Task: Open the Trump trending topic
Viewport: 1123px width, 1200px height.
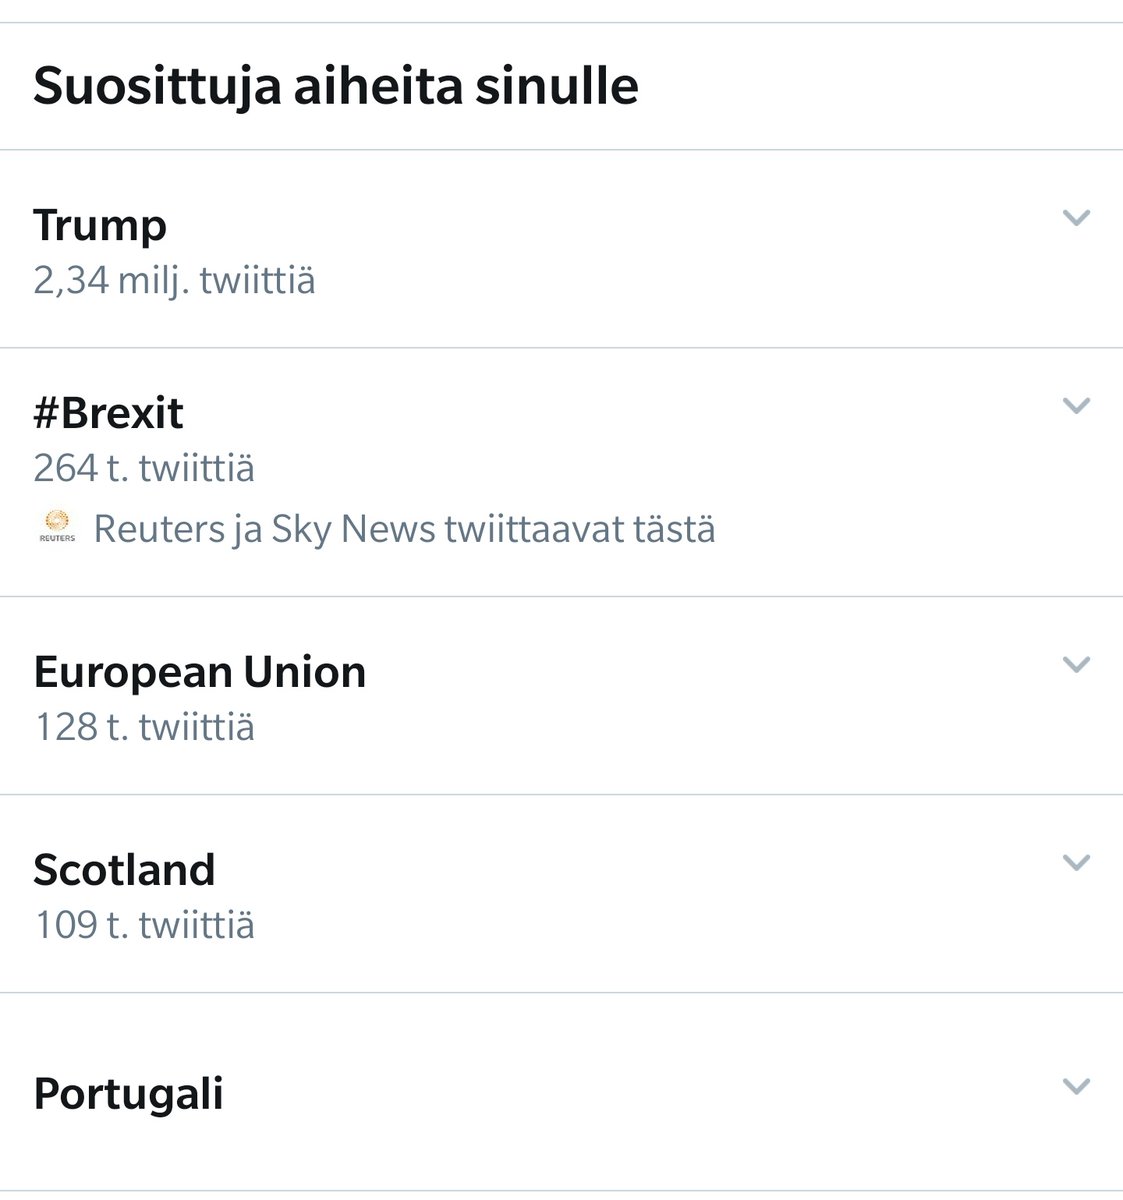Action: coord(100,226)
